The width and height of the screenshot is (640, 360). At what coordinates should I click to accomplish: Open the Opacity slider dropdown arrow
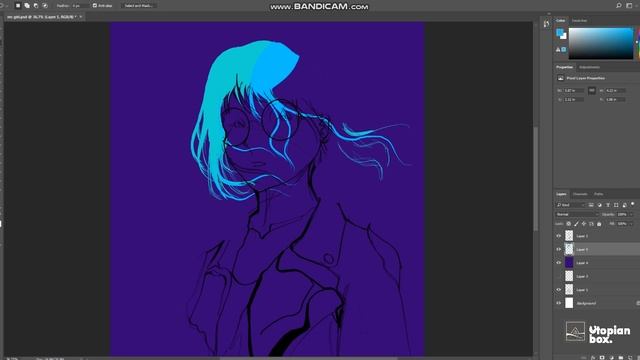point(631,214)
